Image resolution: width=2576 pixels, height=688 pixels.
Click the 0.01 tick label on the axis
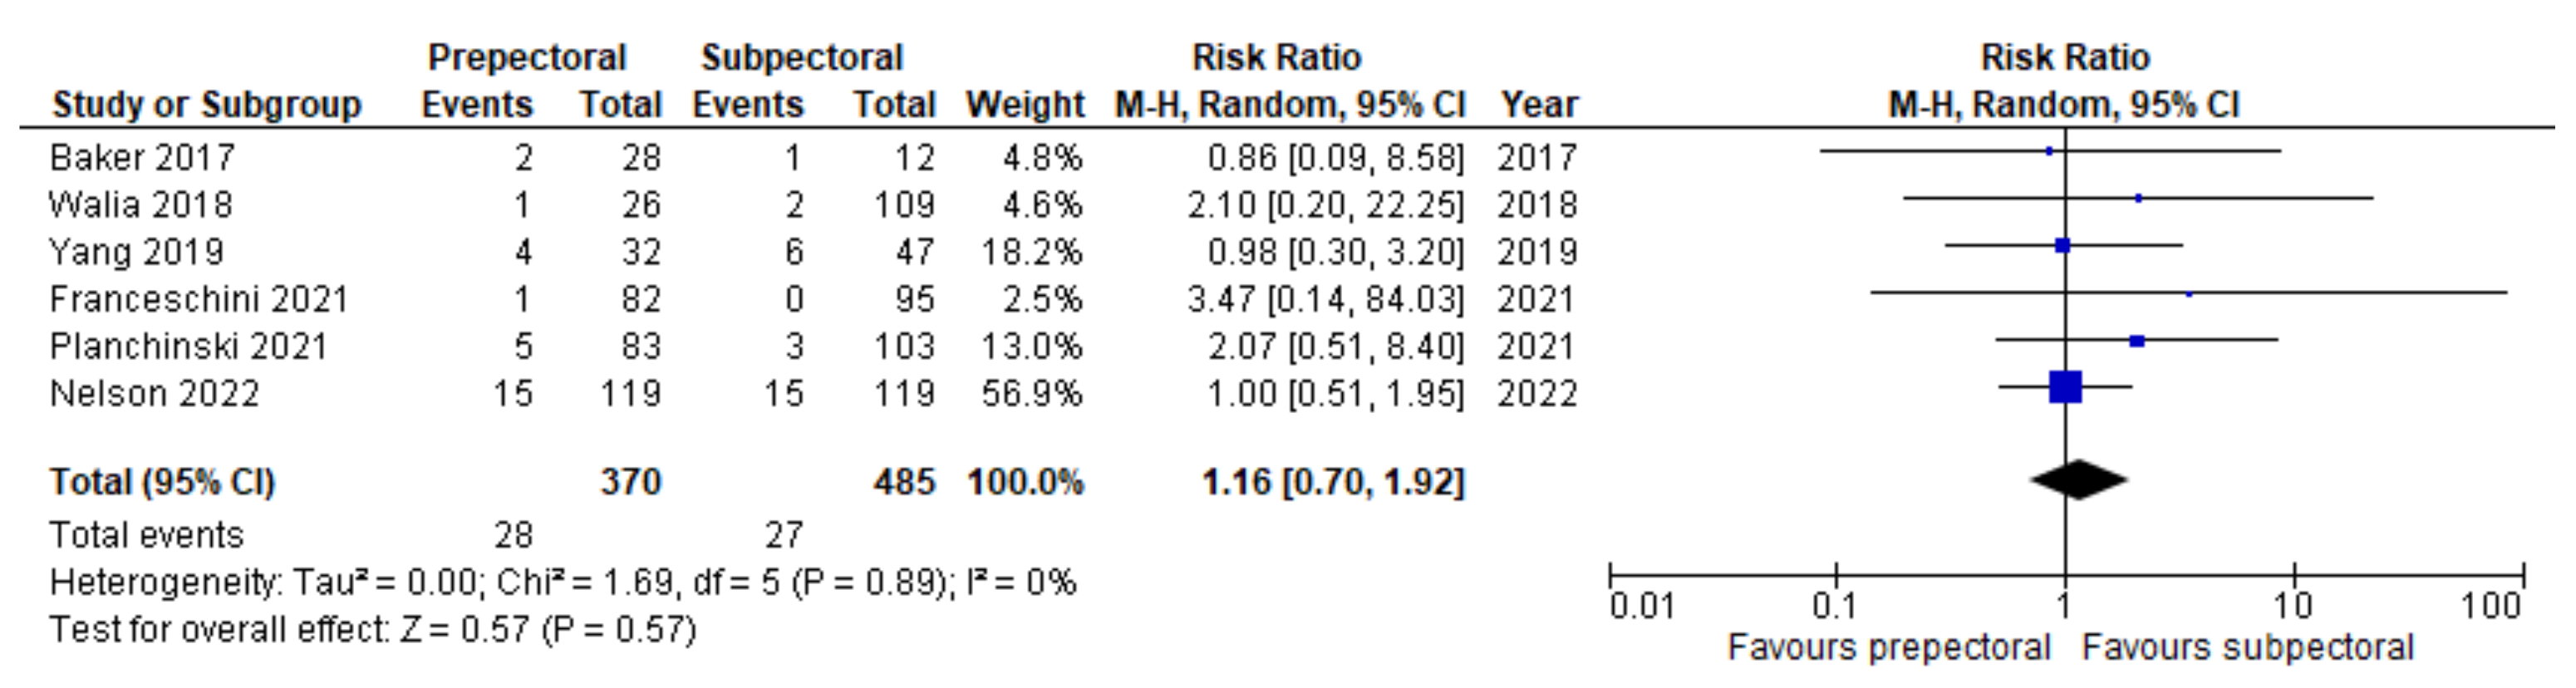point(1642,606)
